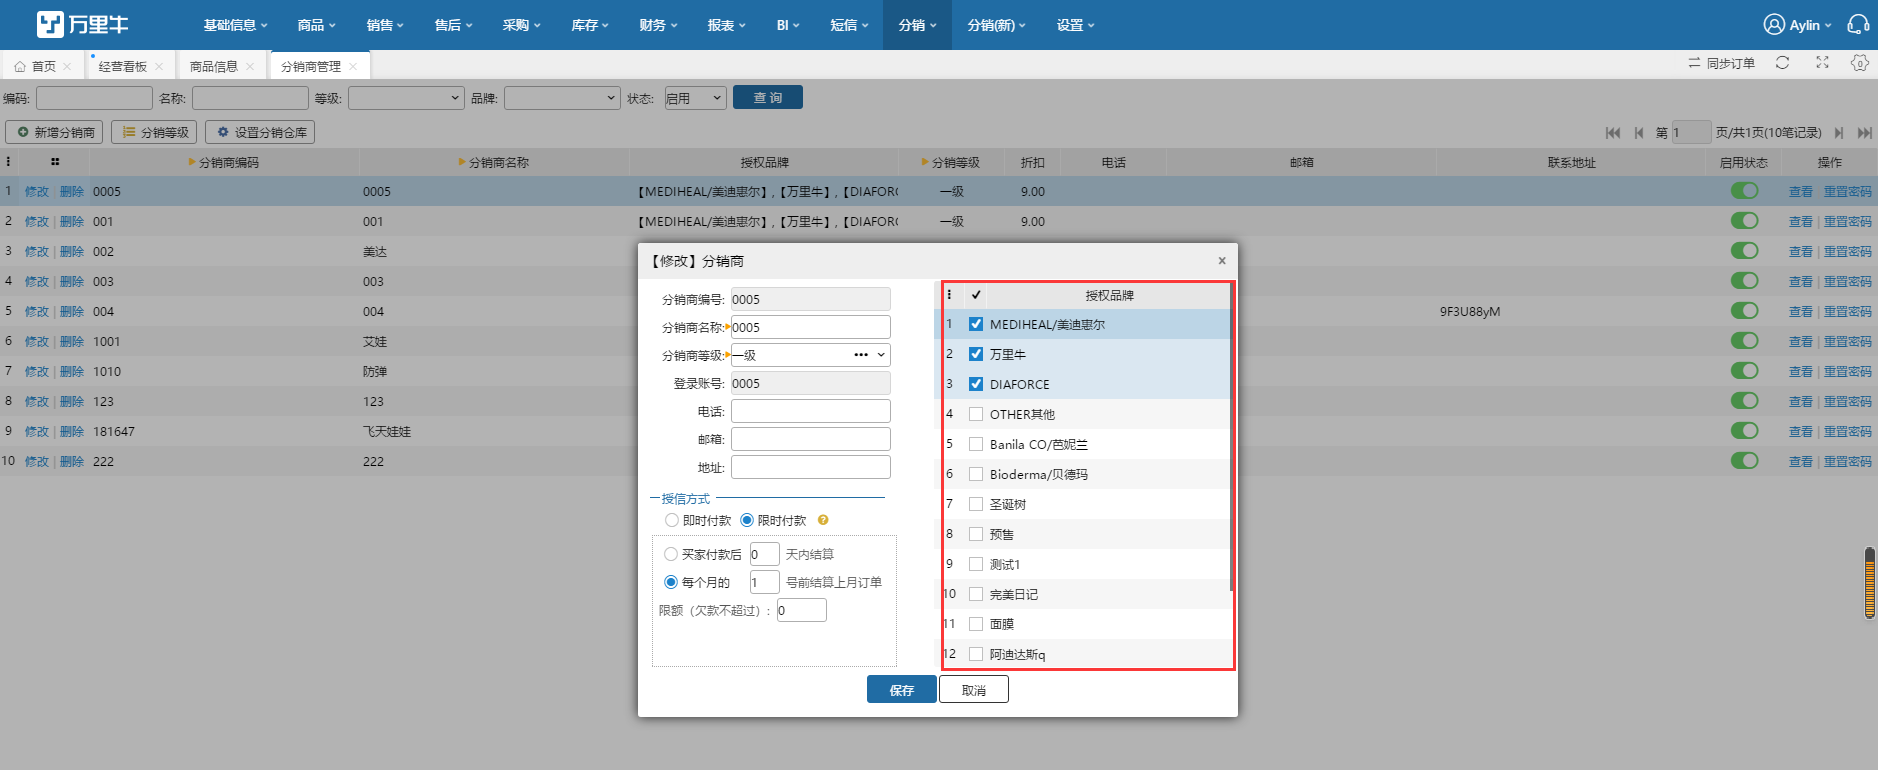Screen dimensions: 1878x770
Task: Open the 等级 filter dropdown
Action: (406, 98)
